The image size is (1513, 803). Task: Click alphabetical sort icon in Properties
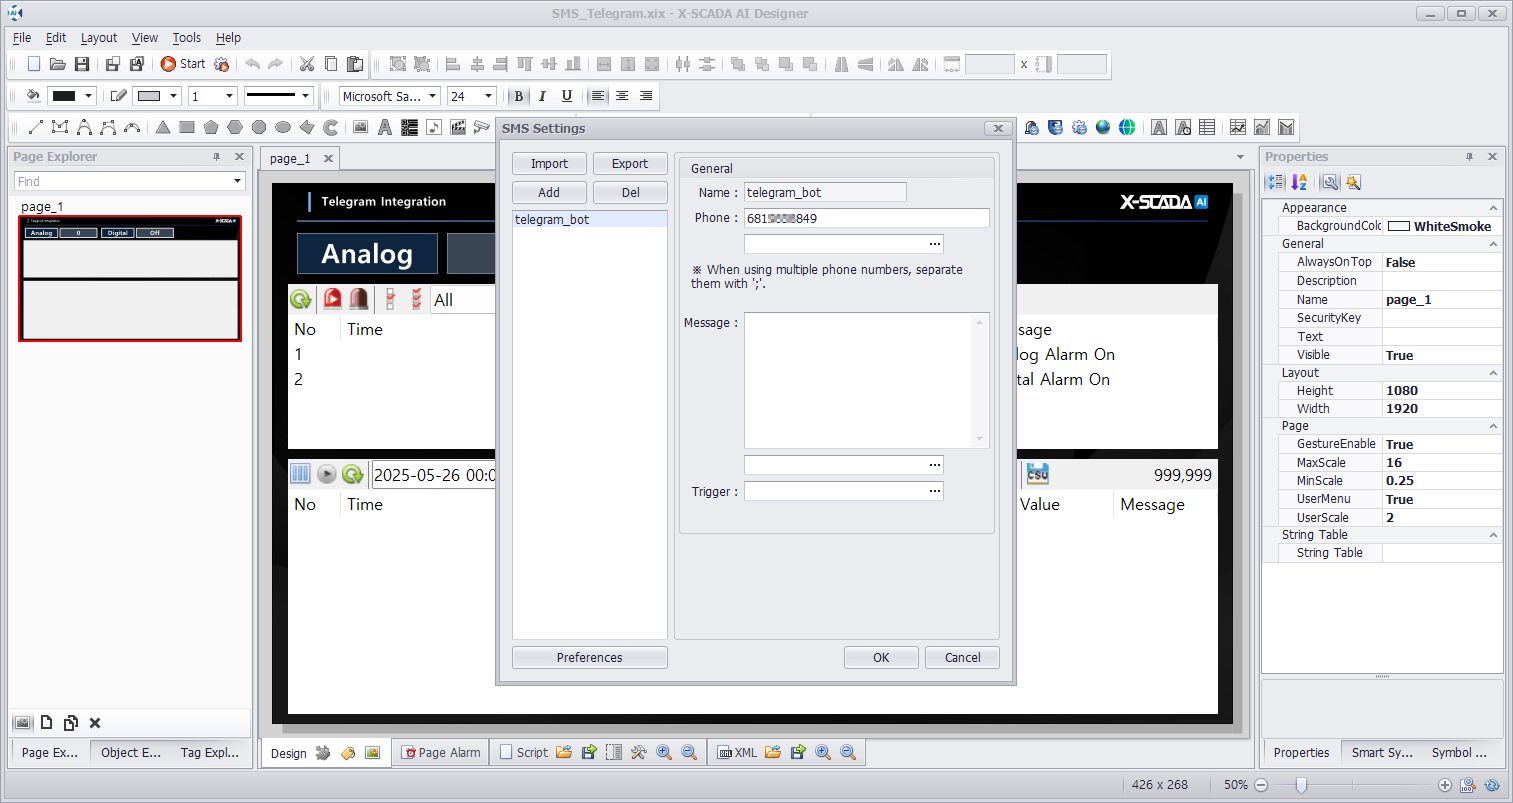(x=1299, y=182)
